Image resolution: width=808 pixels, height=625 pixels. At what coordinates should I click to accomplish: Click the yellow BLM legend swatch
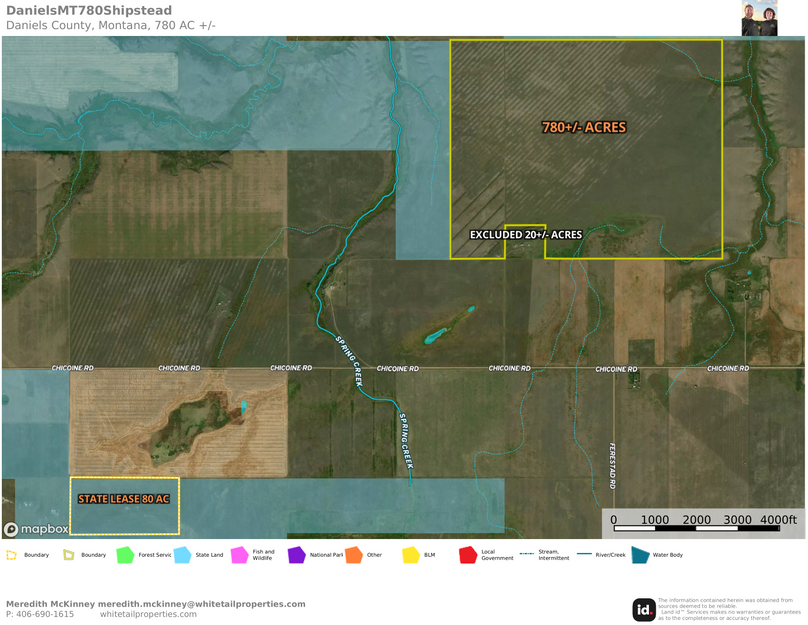tap(410, 554)
